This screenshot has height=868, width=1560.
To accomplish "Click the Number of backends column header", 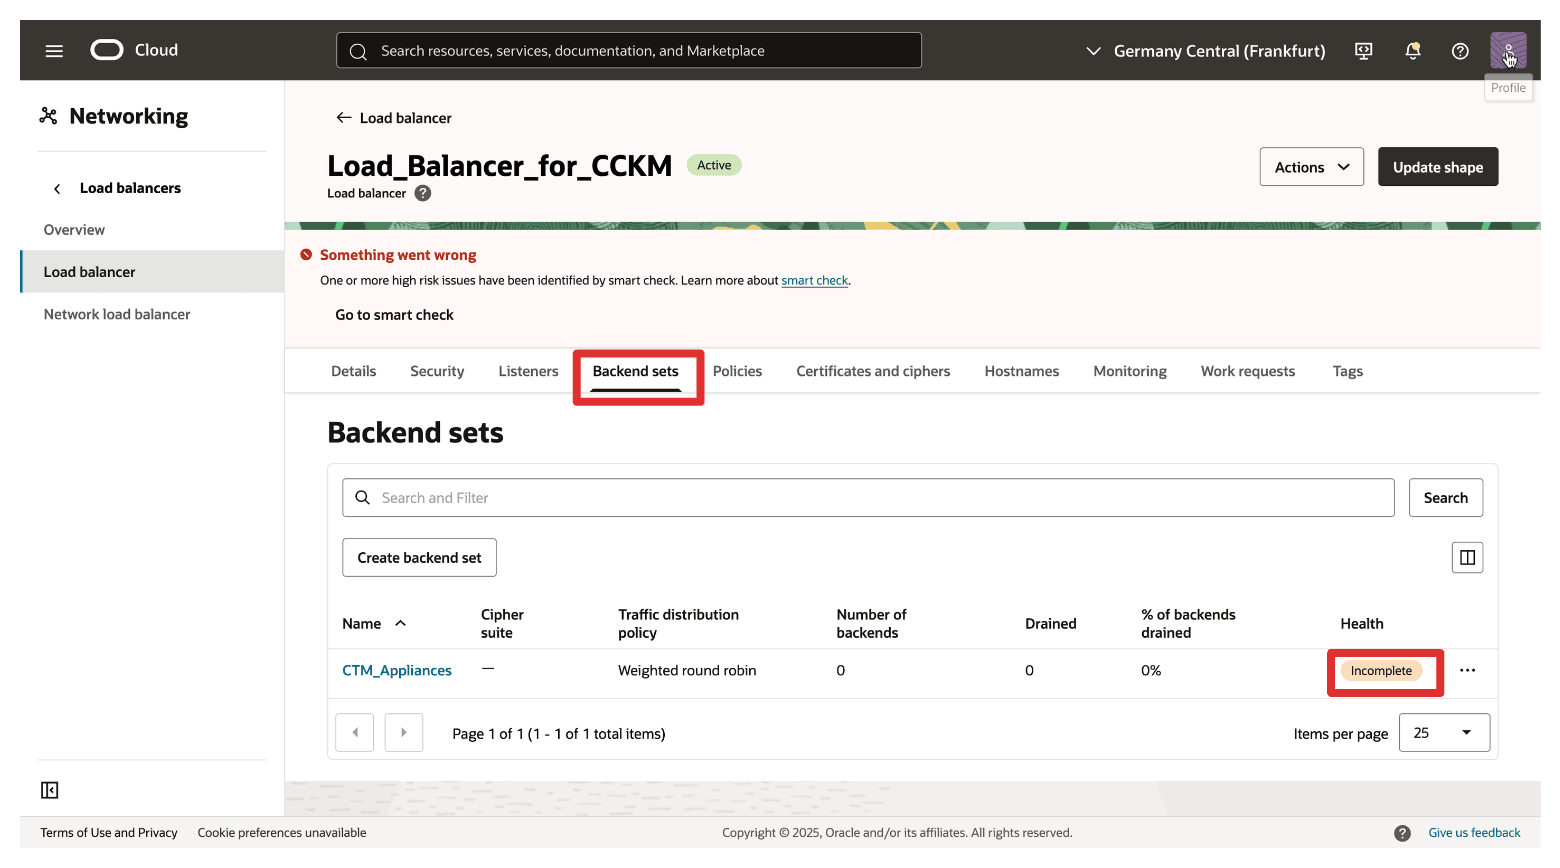I will tap(871, 624).
